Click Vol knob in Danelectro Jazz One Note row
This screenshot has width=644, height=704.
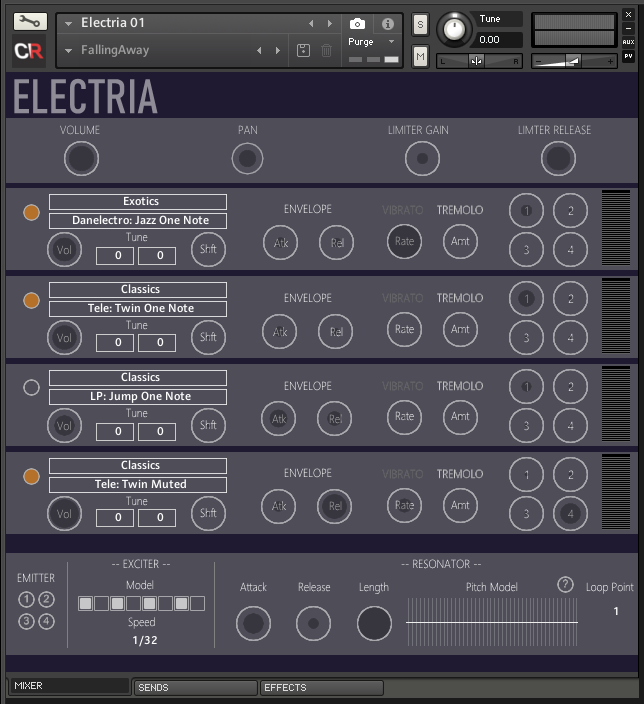[64, 250]
